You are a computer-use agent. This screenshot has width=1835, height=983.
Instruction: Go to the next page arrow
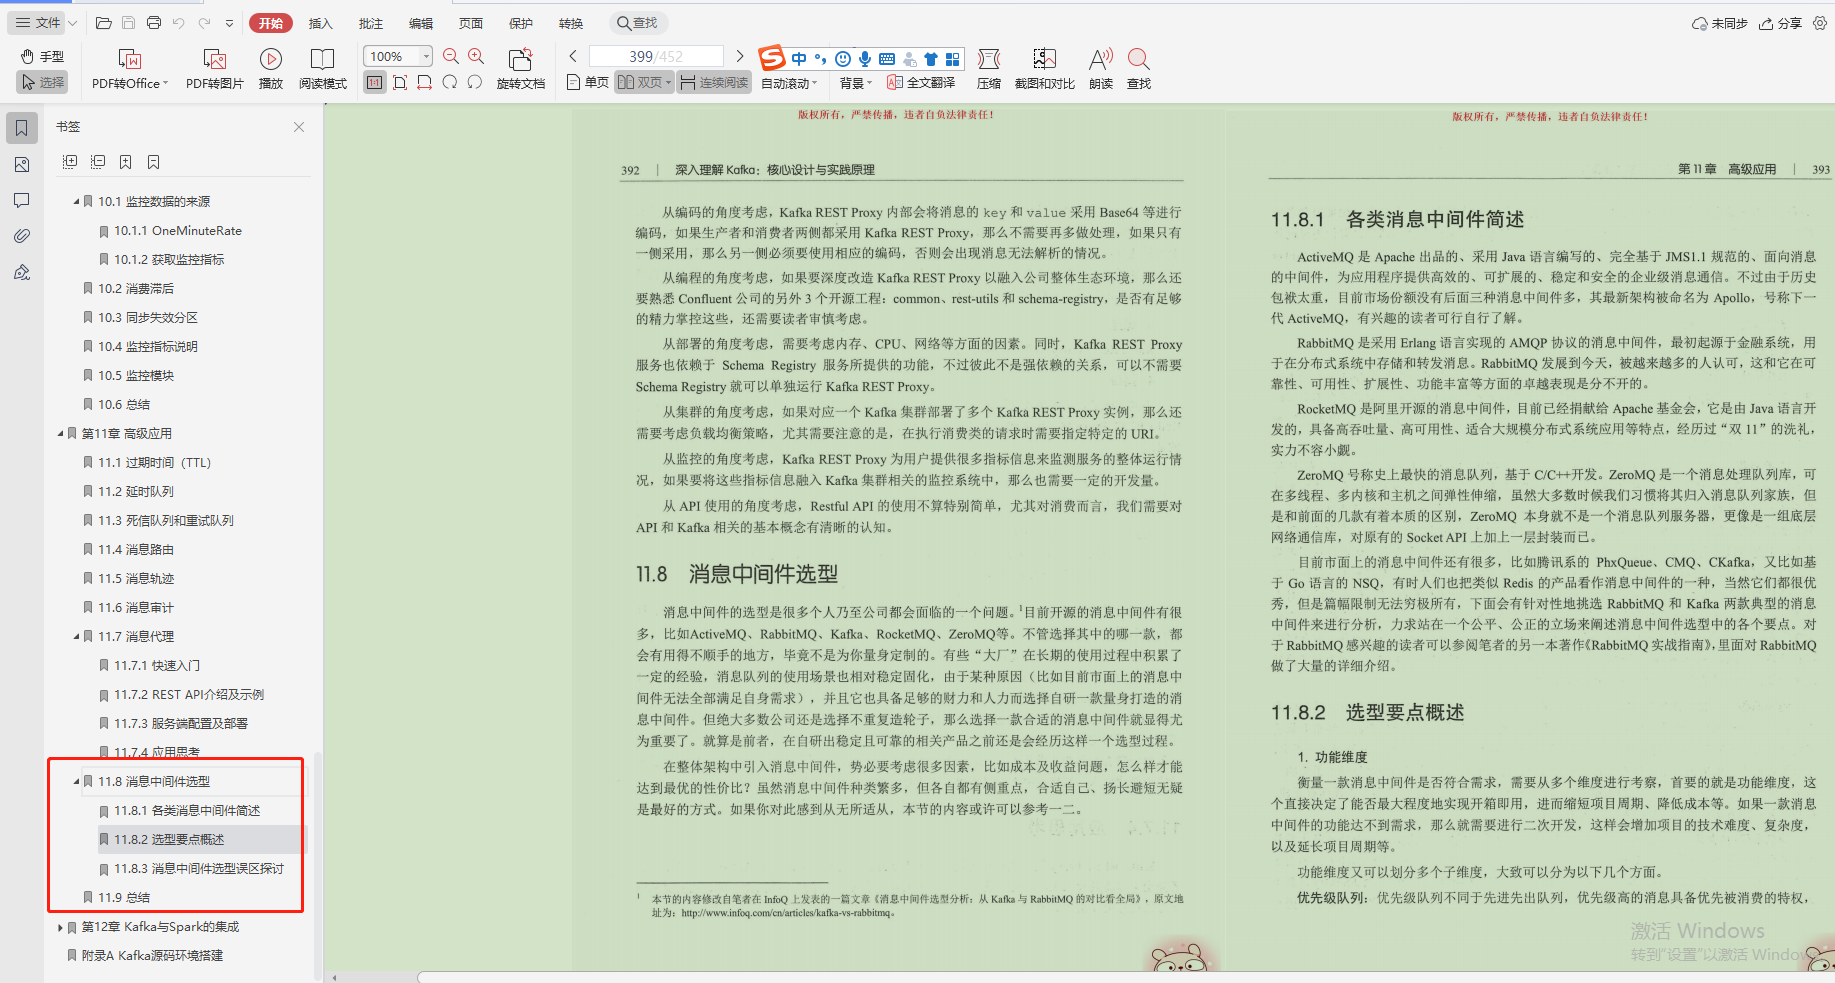point(740,56)
